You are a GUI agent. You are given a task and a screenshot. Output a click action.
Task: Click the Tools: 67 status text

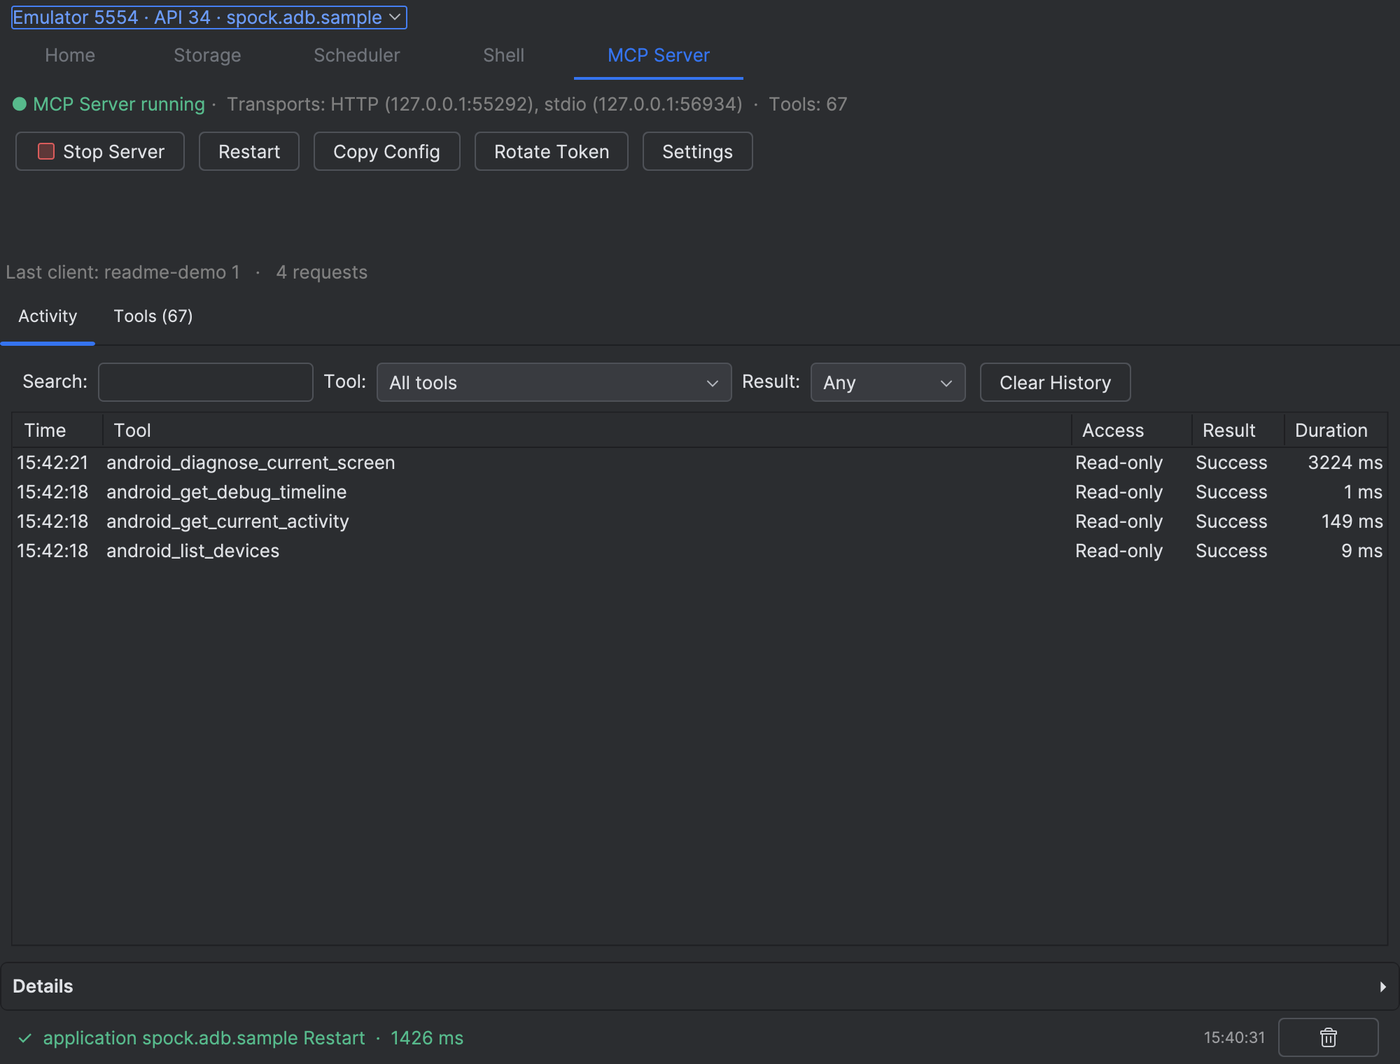tap(808, 104)
